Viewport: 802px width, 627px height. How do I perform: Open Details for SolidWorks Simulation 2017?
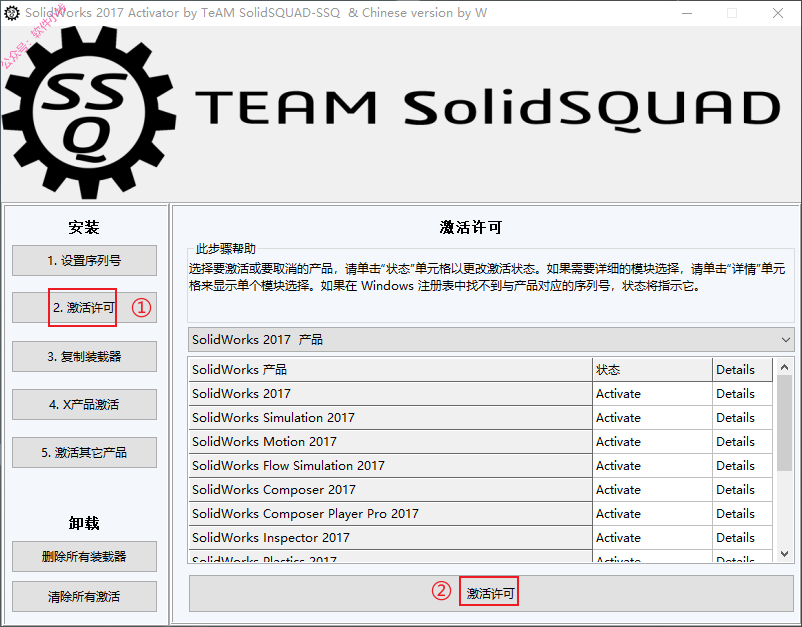(x=742, y=418)
